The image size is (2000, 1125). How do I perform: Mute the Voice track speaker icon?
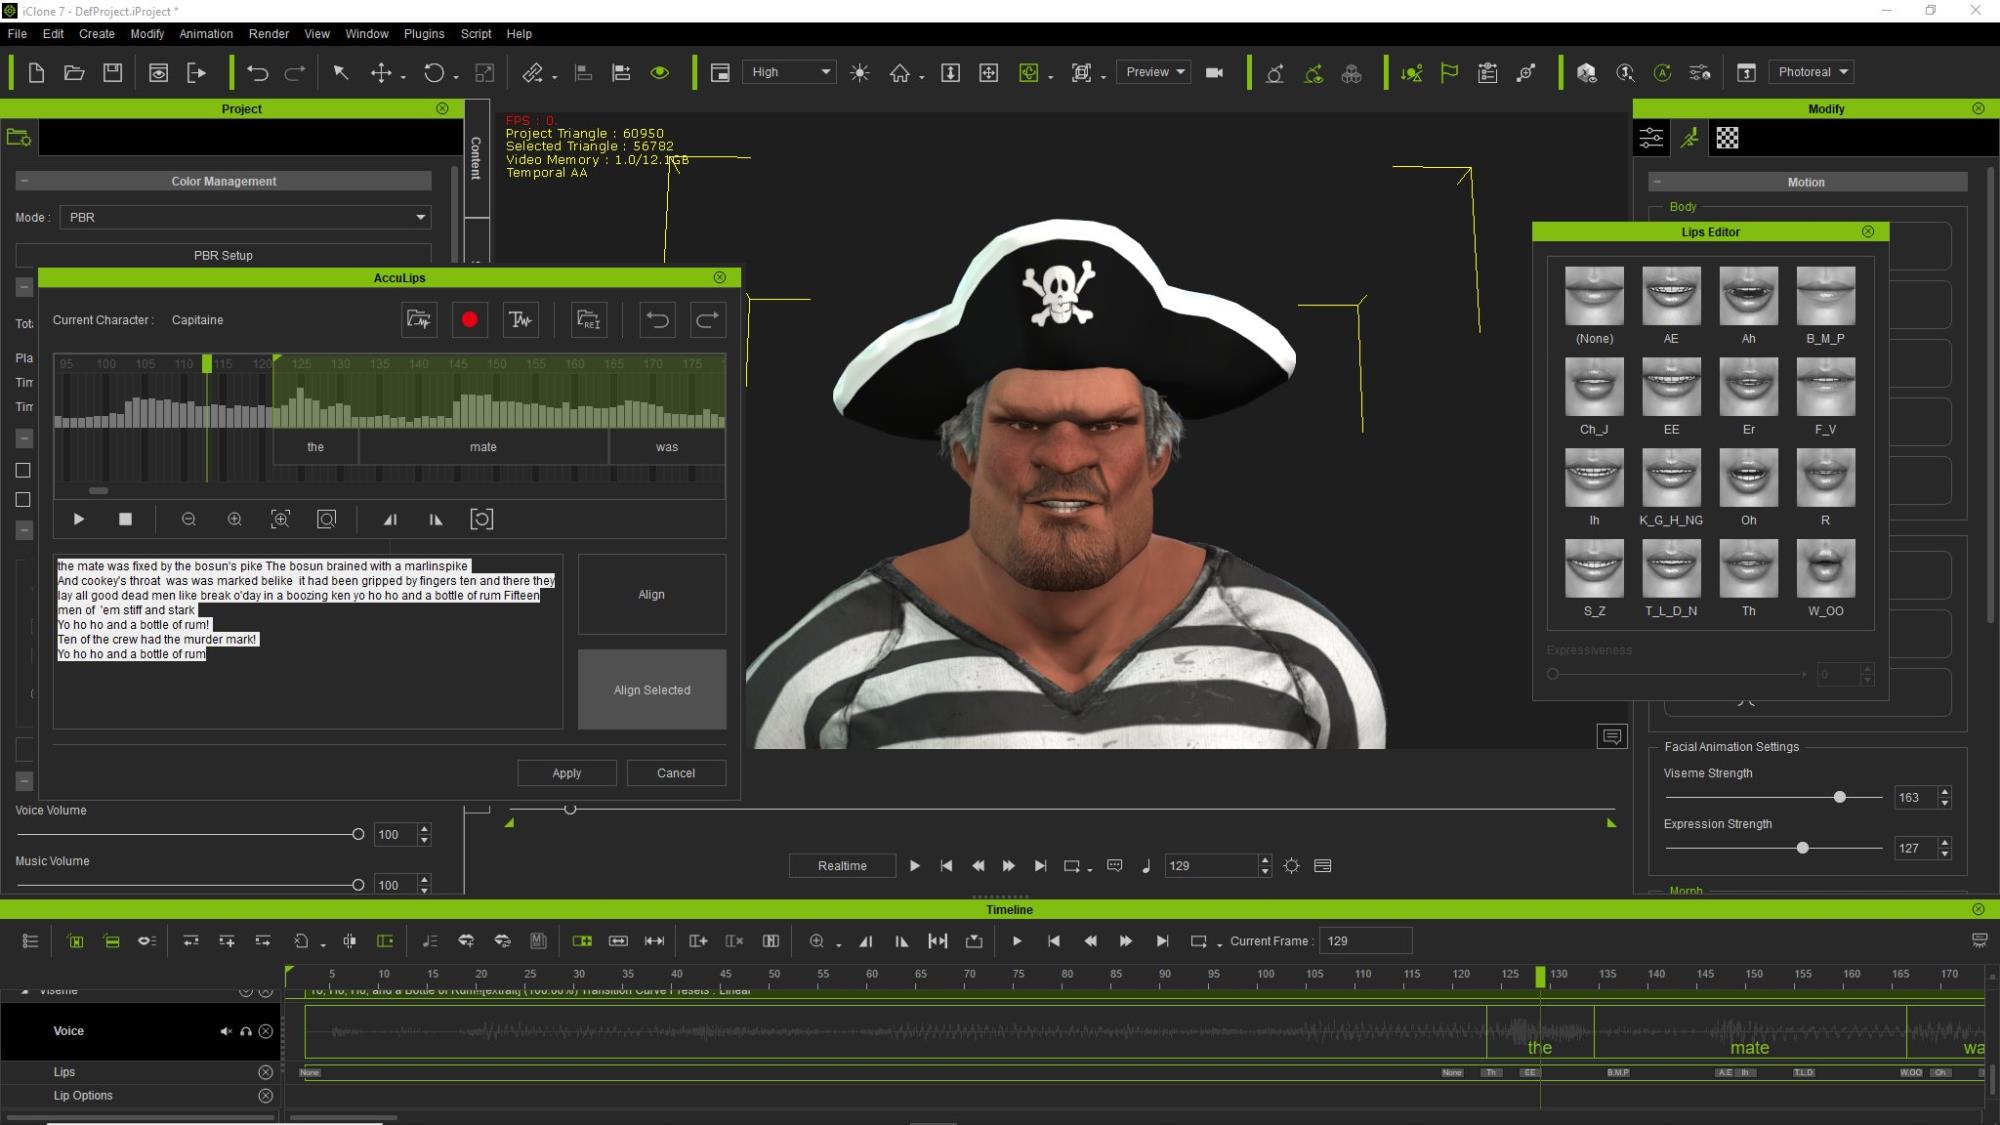(226, 1031)
